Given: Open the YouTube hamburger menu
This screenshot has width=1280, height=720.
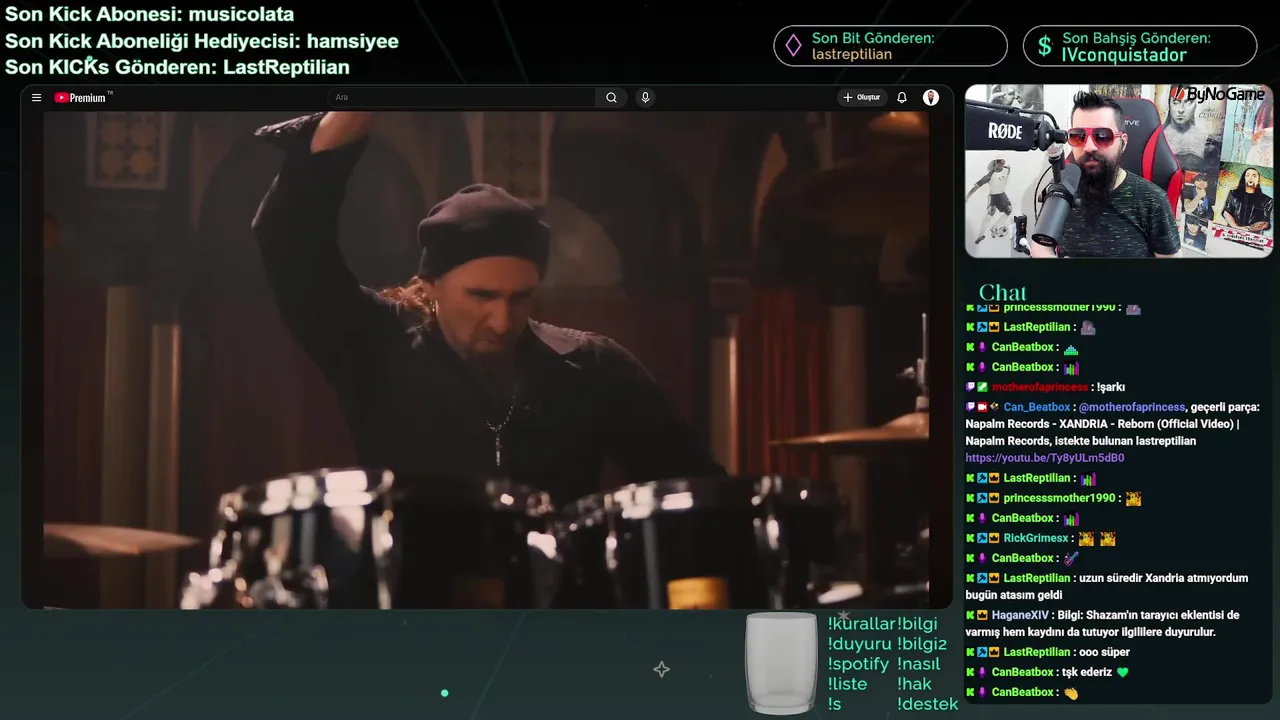Looking at the screenshot, I should coord(36,98).
